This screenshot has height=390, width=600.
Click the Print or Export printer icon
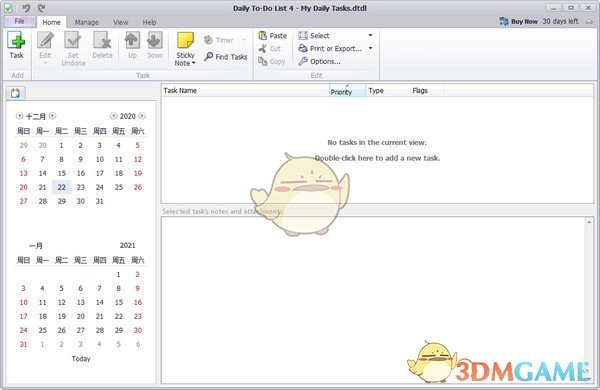pos(303,48)
